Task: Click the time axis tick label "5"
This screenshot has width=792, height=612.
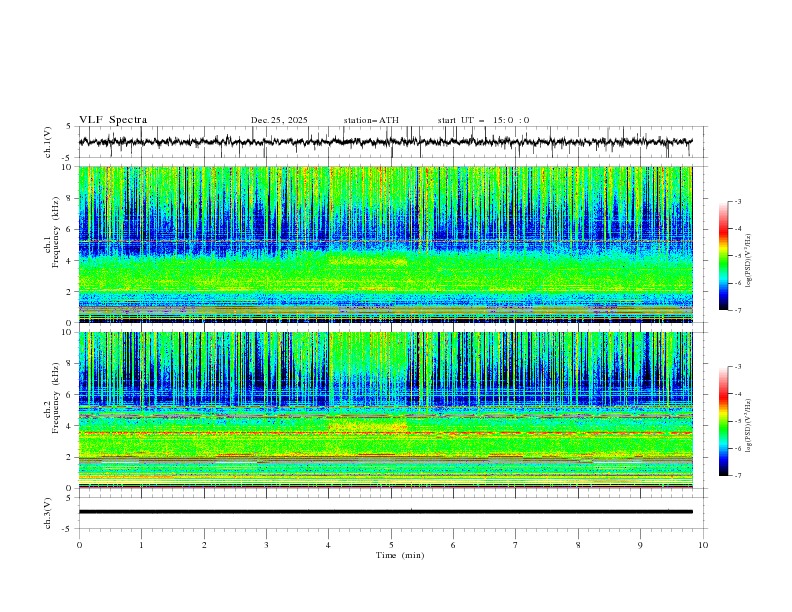Action: (x=391, y=545)
